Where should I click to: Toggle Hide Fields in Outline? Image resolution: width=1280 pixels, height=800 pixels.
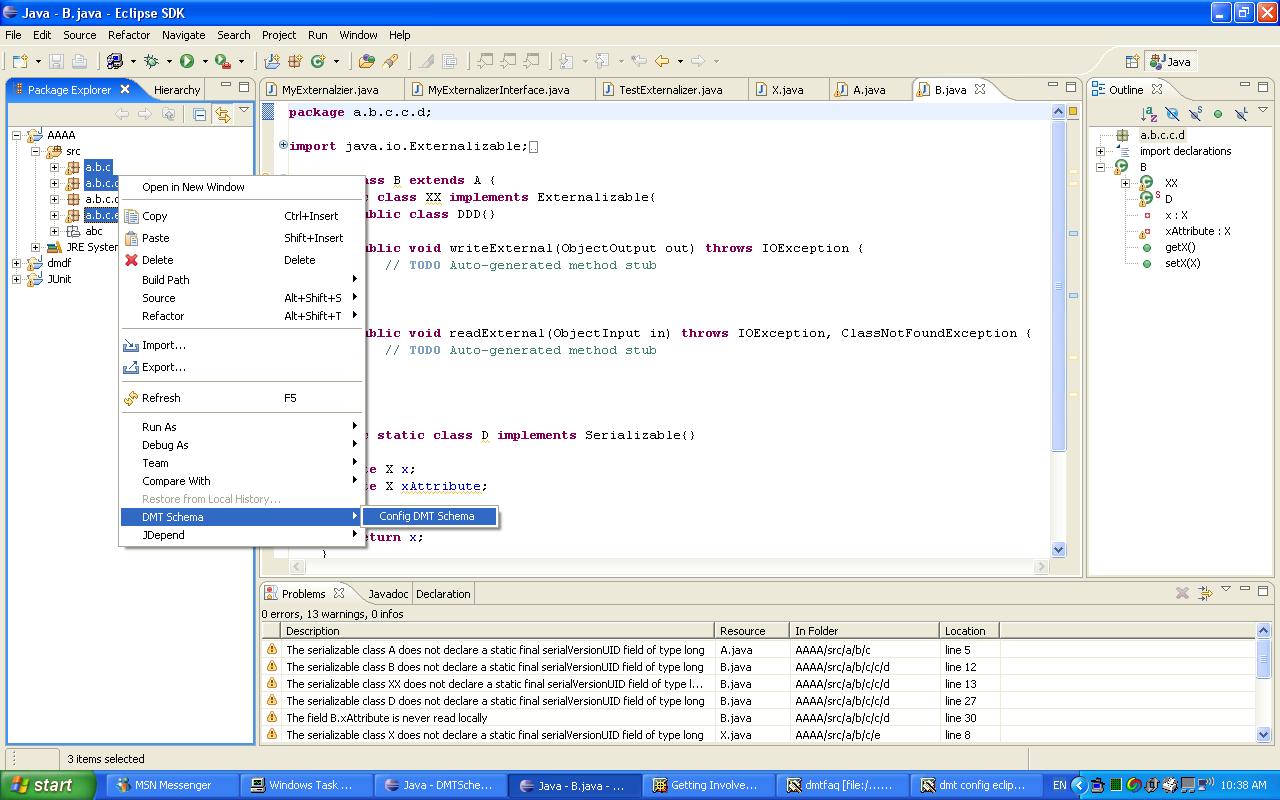1172,114
